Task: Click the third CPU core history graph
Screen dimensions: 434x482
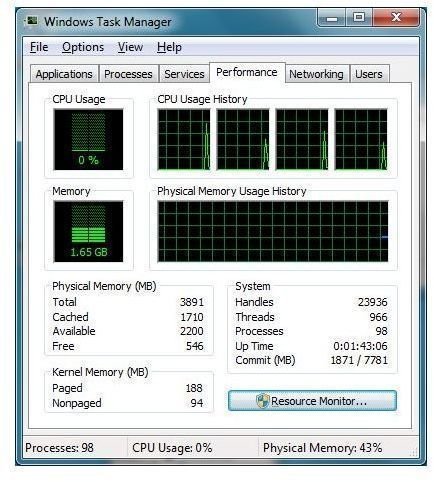Action: coord(302,139)
